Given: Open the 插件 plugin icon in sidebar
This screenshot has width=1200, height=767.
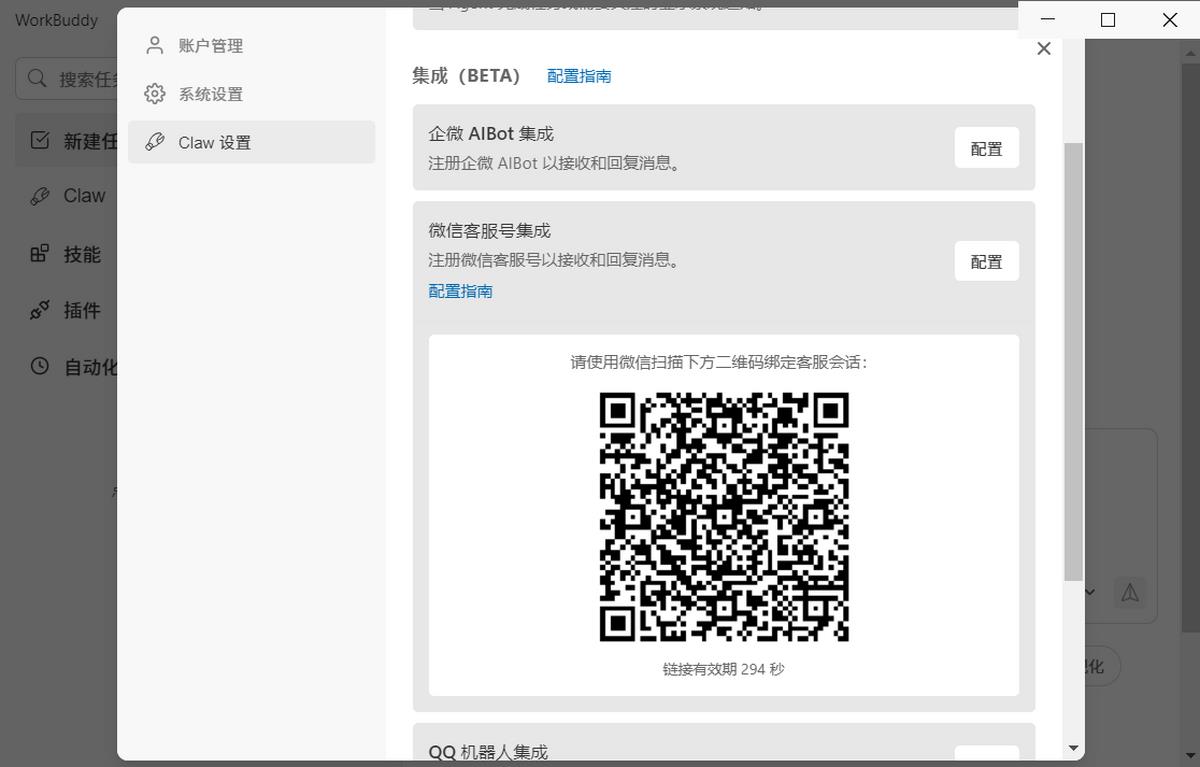Looking at the screenshot, I should [x=40, y=310].
